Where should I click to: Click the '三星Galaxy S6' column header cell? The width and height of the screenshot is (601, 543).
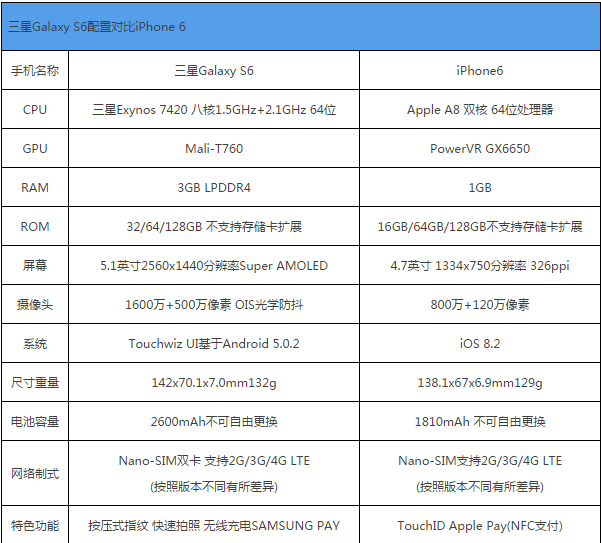pyautogui.click(x=214, y=71)
